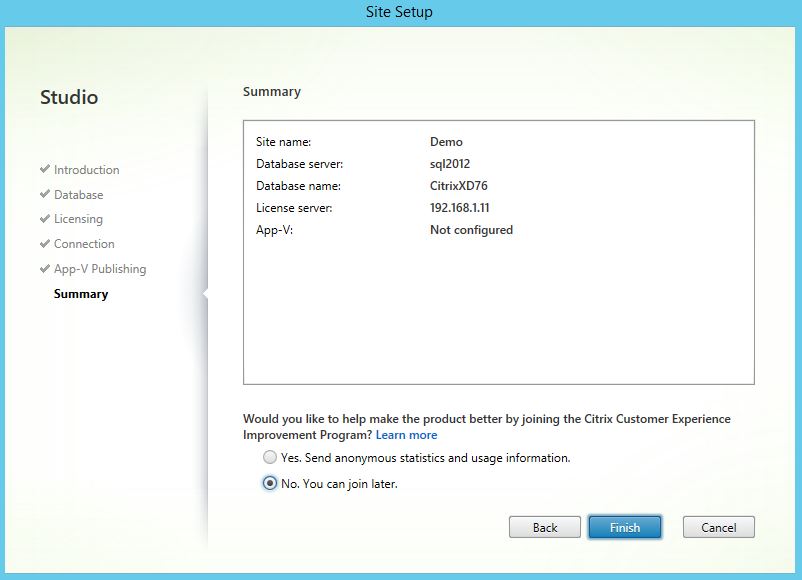
Task: Choose the 'No. You can join later' option
Action: coord(270,483)
